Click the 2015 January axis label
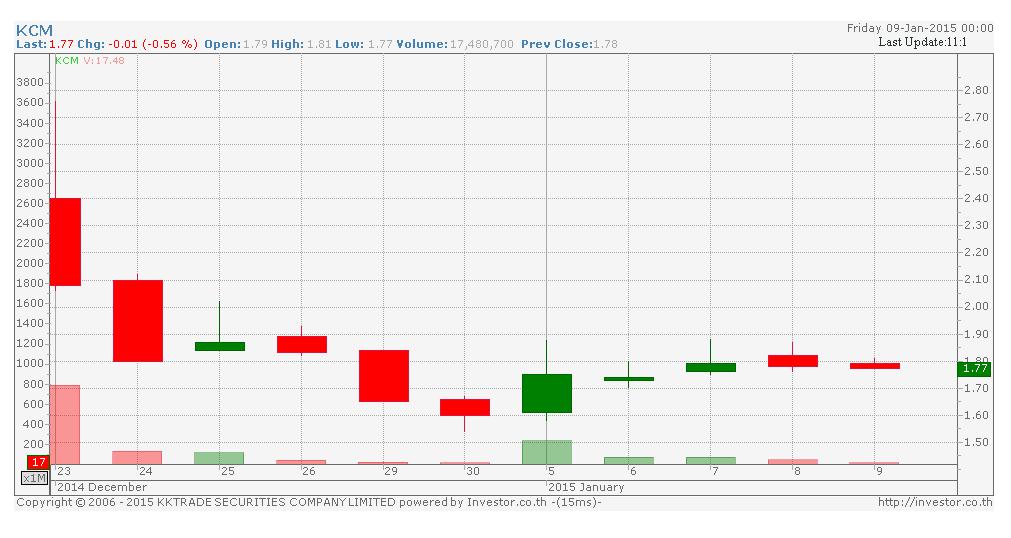Viewport: 1011px width, 538px height. tap(586, 487)
